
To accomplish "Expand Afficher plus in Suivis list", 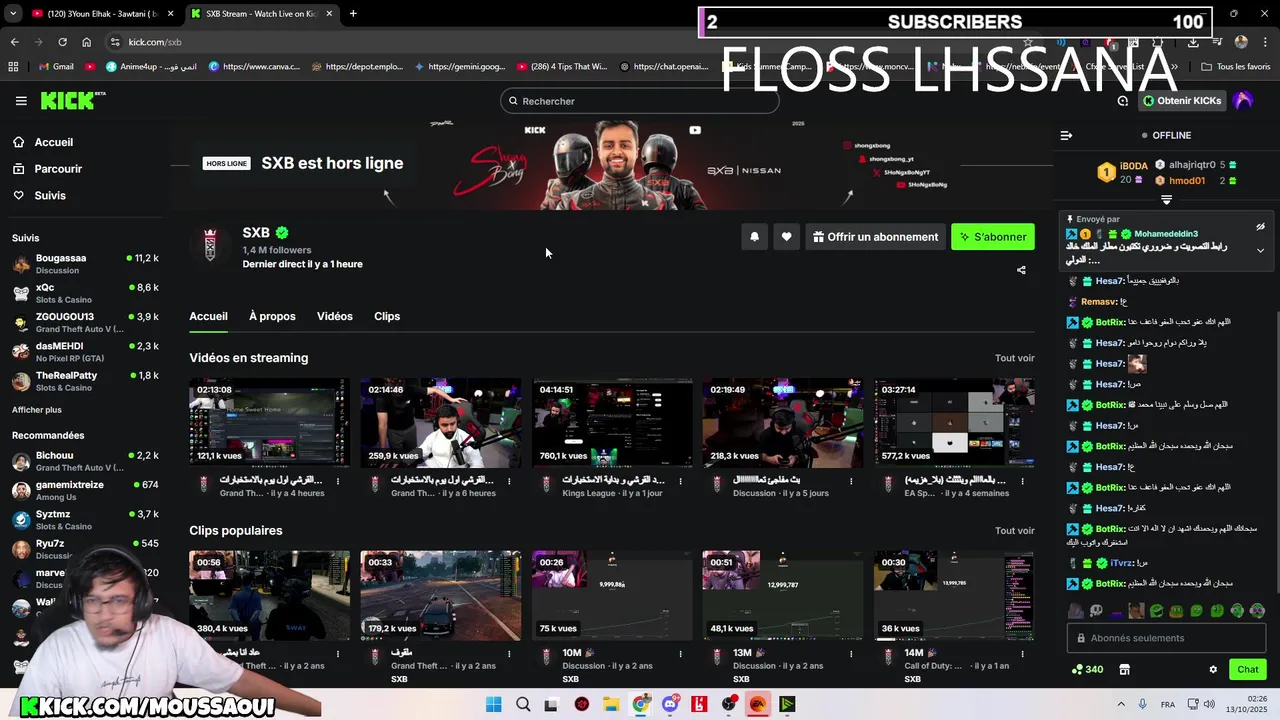I will coord(36,410).
